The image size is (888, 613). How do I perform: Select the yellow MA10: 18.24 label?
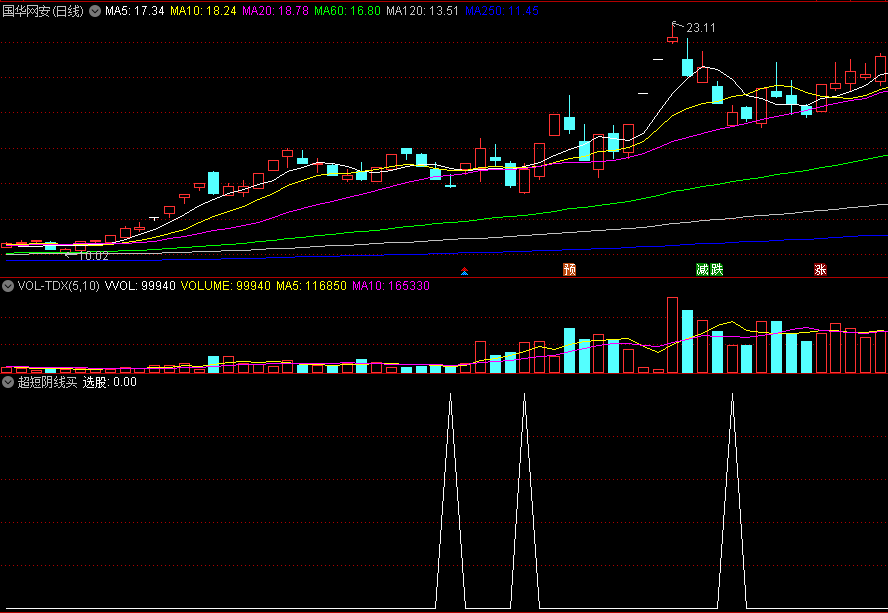[x=203, y=11]
